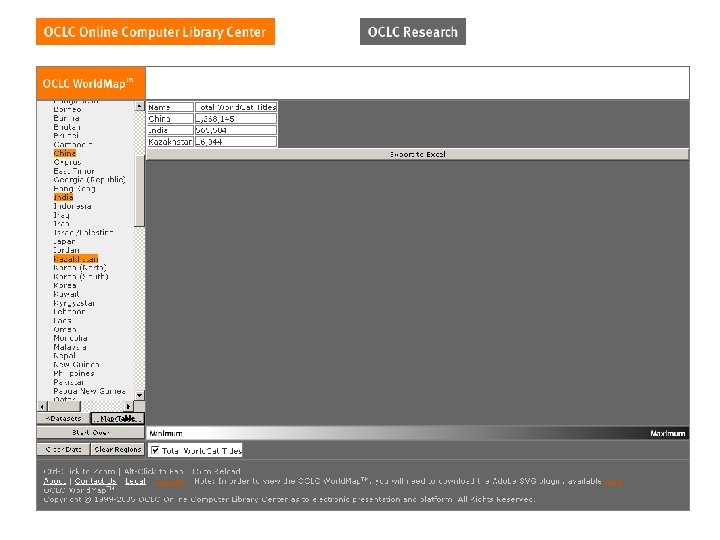Screen dimensions: 720x540
Task: Select East Timor in the country list
Action: 74,171
